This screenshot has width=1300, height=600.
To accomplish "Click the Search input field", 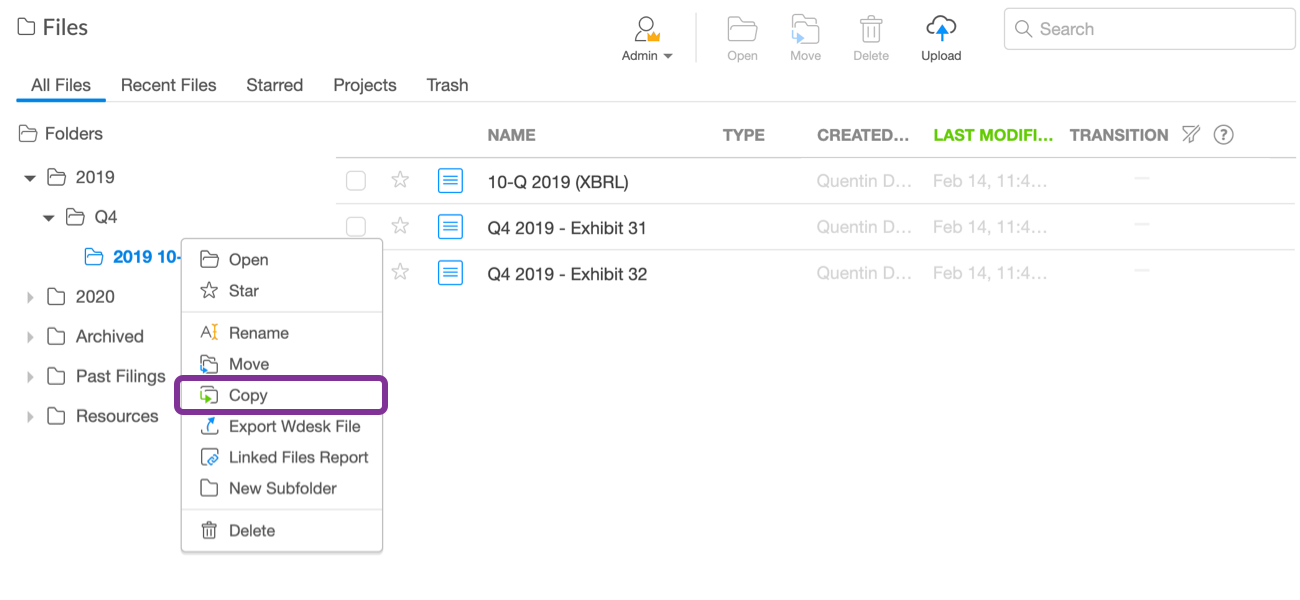I will (x=1160, y=29).
